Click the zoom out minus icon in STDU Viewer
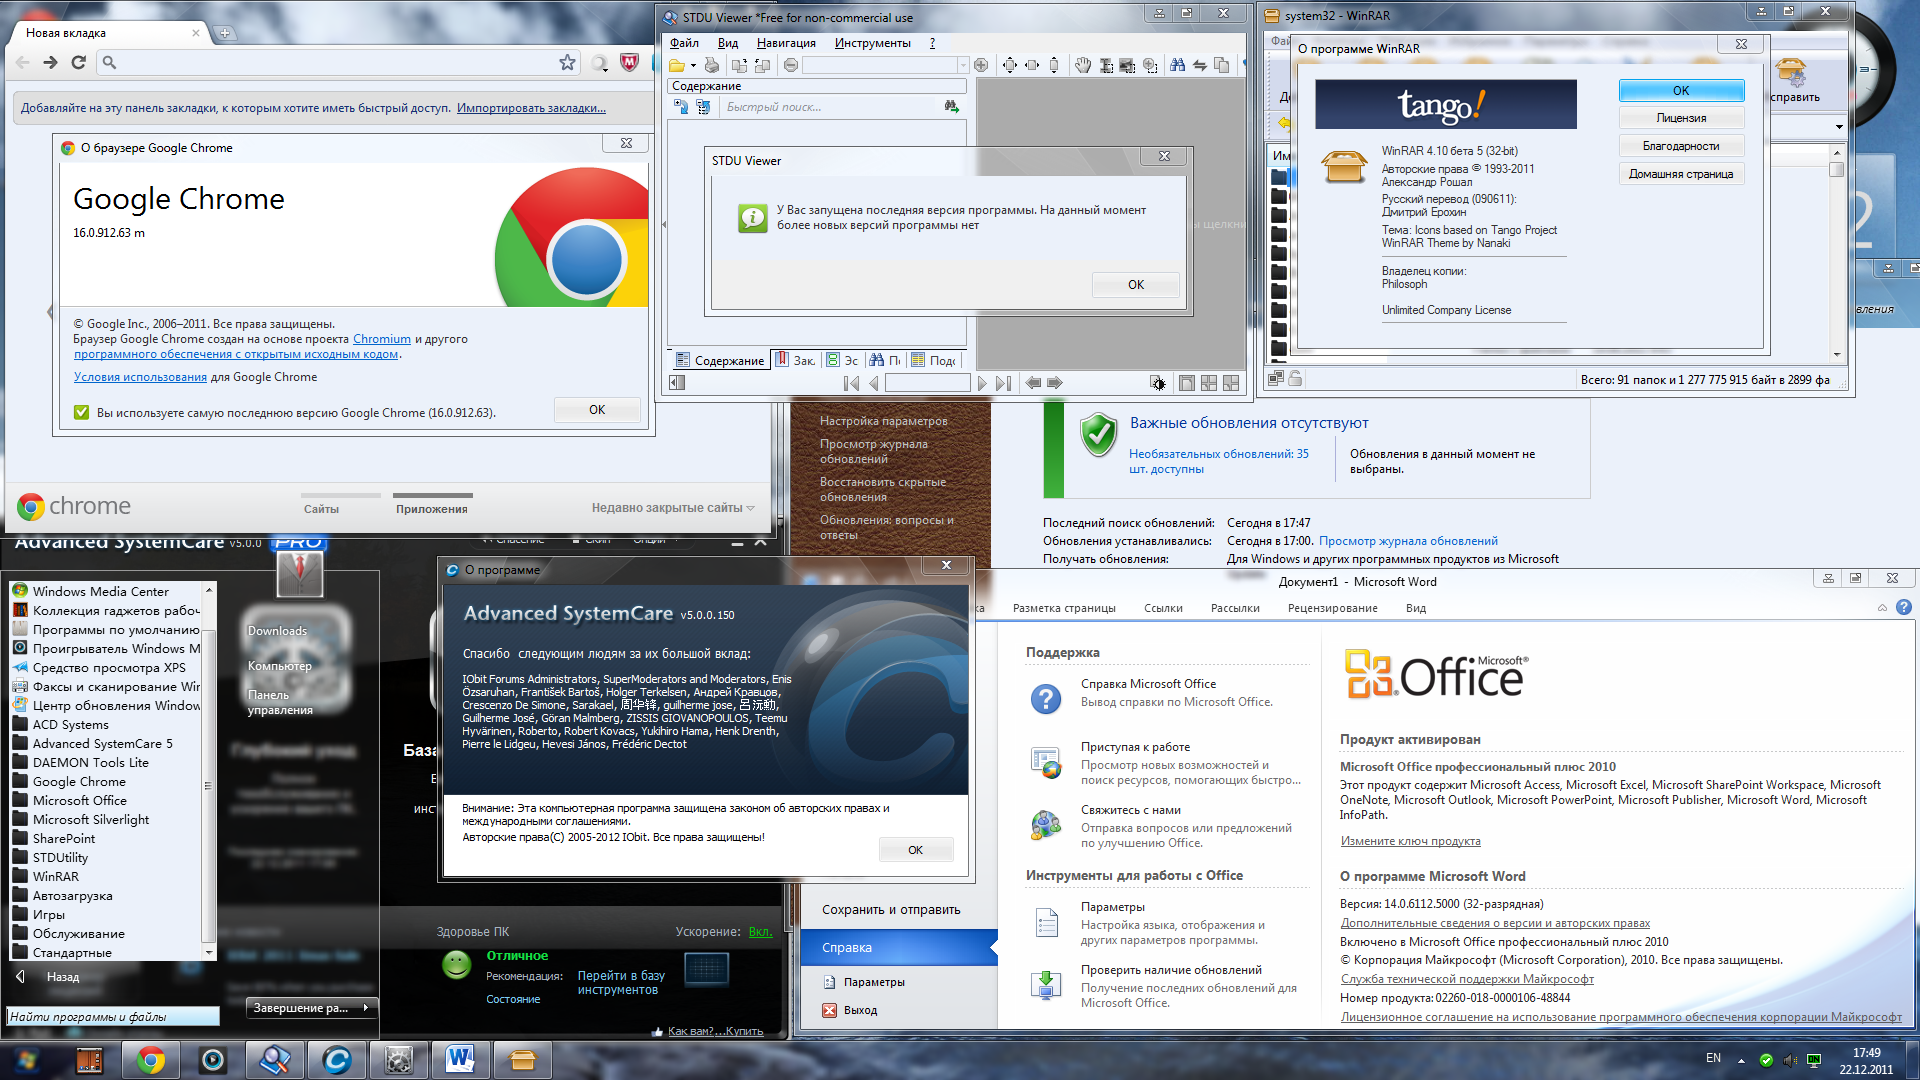 pyautogui.click(x=791, y=66)
